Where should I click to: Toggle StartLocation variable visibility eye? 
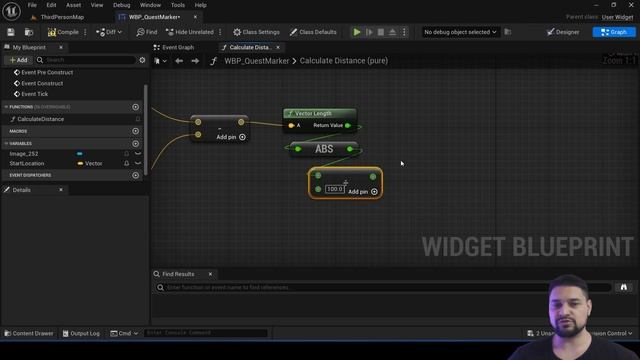[x=138, y=163]
